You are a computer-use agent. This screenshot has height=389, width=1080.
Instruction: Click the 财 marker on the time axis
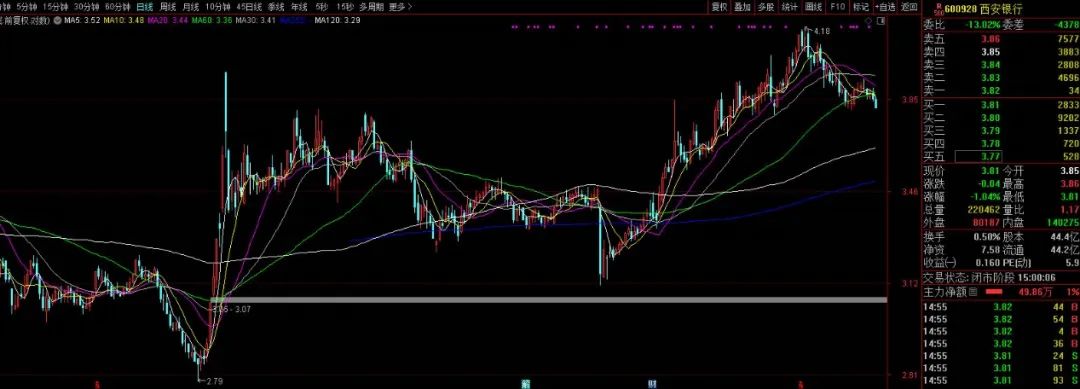click(x=652, y=383)
